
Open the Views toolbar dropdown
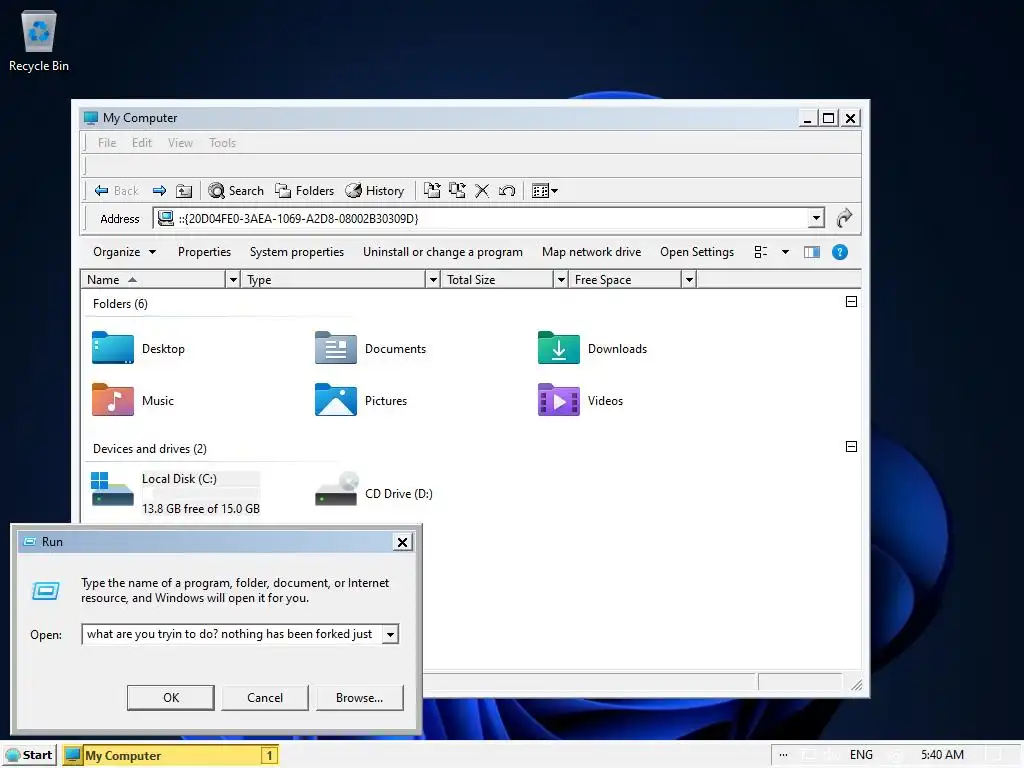545,191
